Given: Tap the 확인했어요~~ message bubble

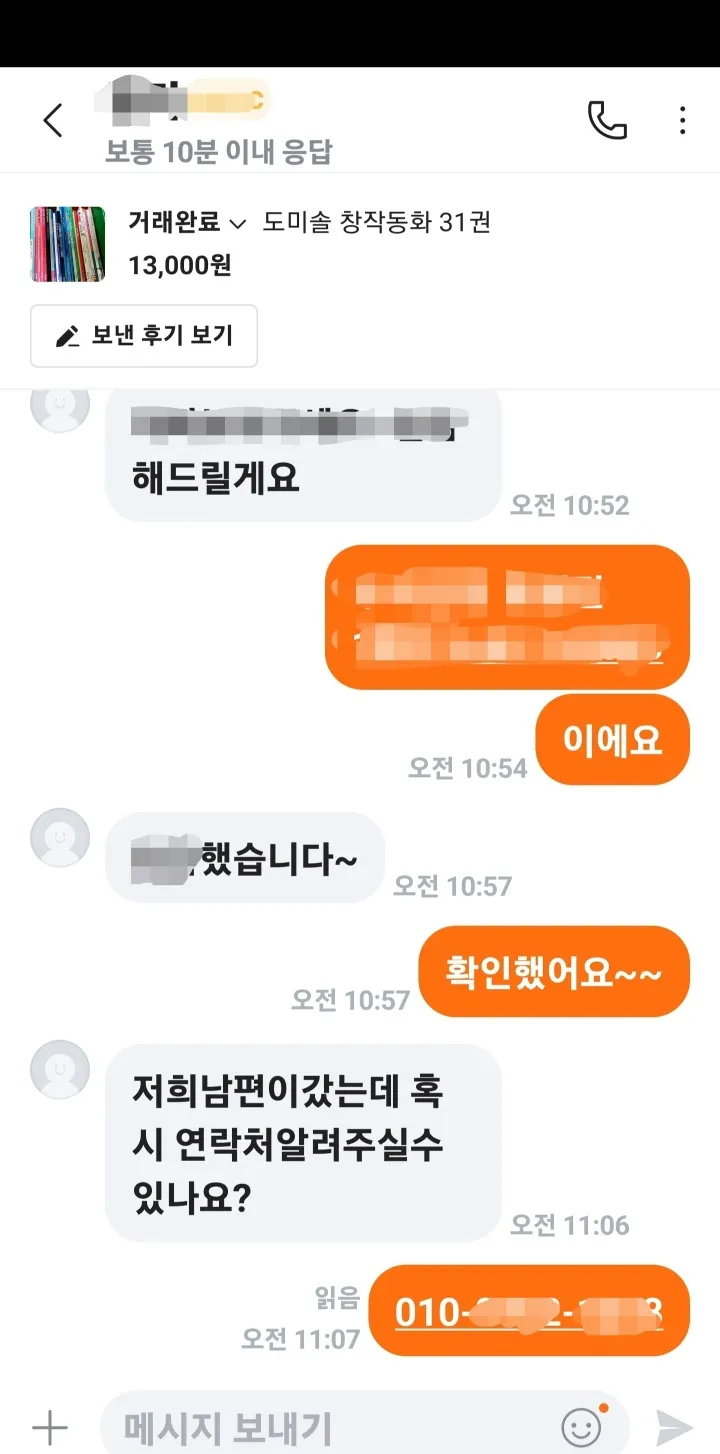Looking at the screenshot, I should pos(554,972).
